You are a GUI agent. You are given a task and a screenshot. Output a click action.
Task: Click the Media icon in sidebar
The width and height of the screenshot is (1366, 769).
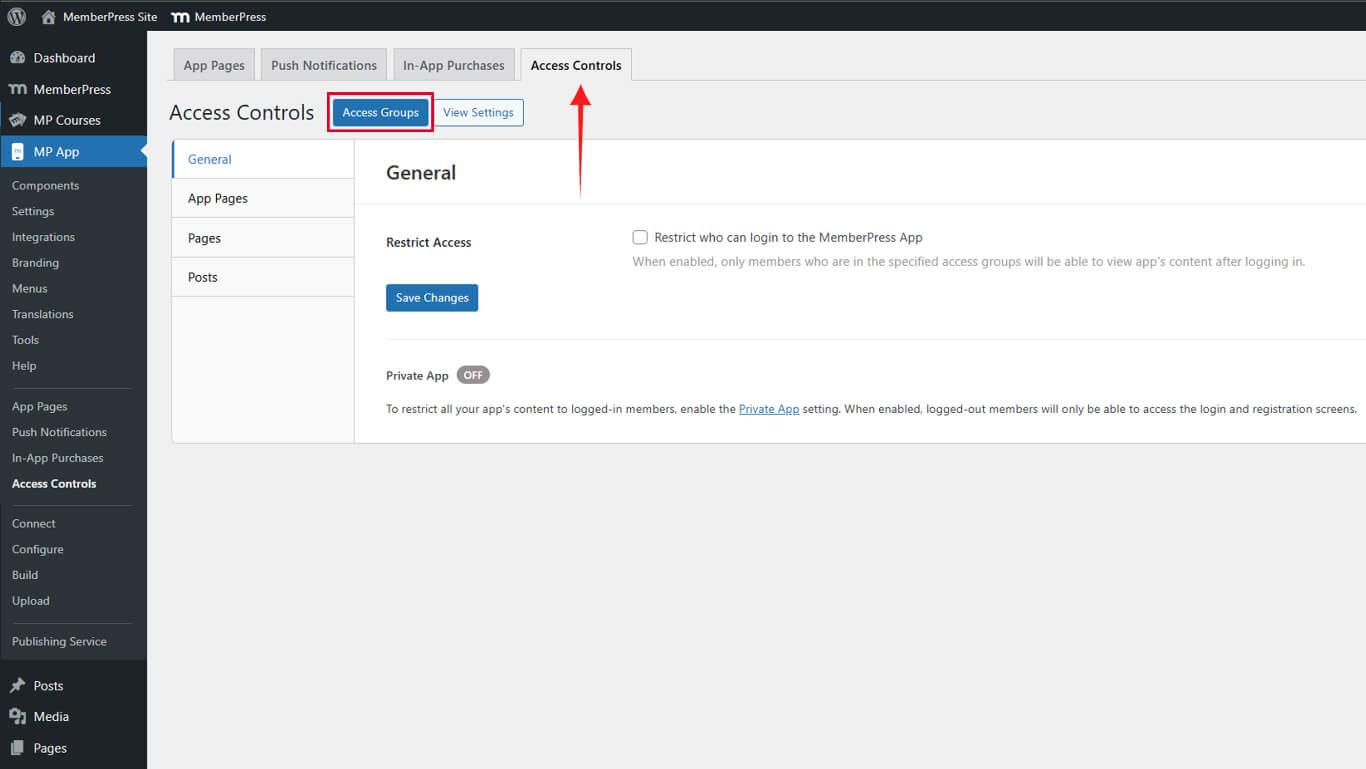(x=17, y=717)
